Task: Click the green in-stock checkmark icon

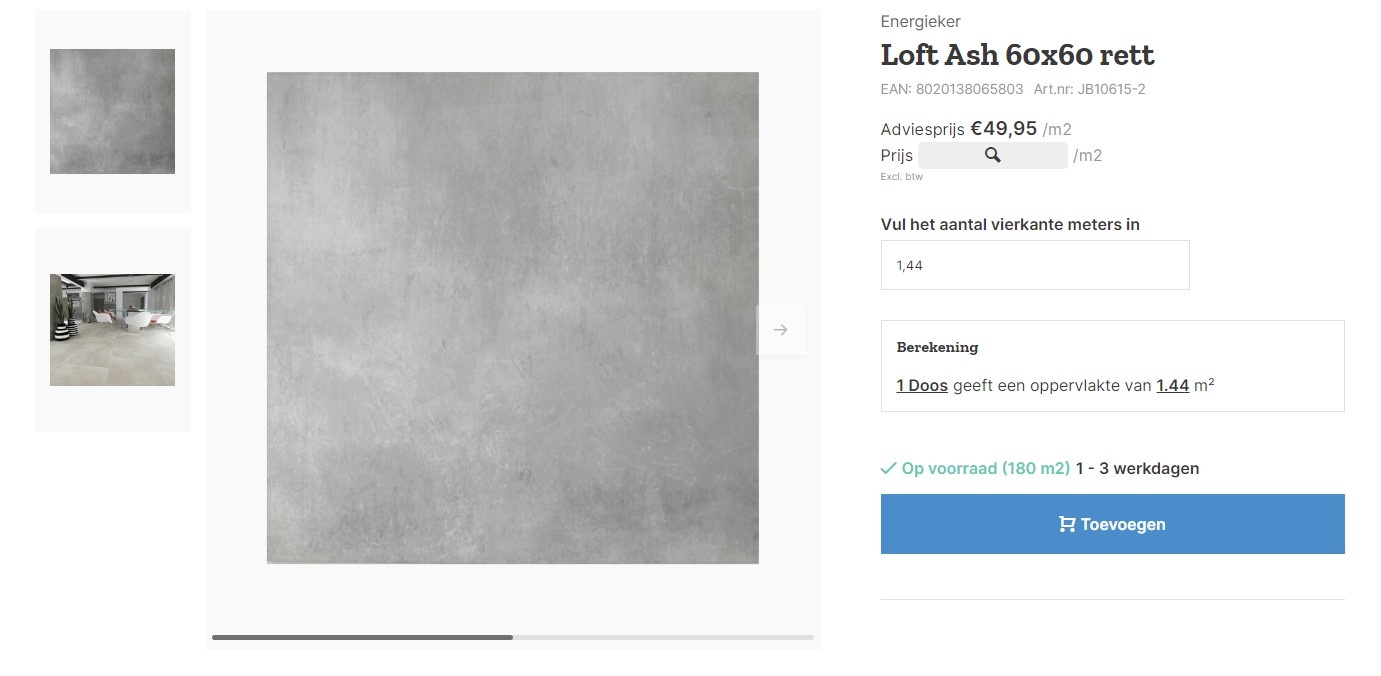Action: pos(888,468)
